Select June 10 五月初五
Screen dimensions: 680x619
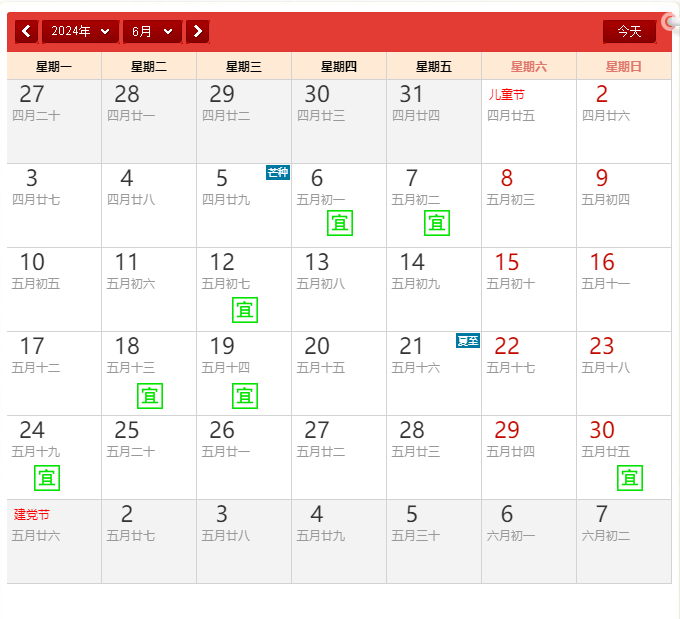54,290
